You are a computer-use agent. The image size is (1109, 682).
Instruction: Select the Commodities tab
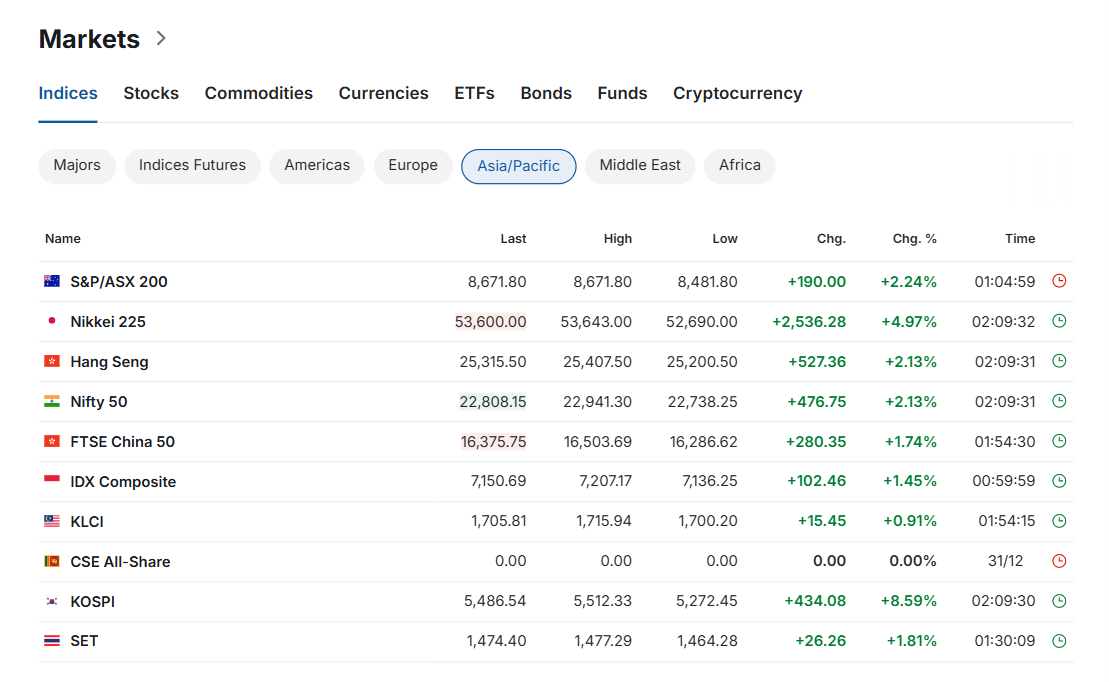258,93
